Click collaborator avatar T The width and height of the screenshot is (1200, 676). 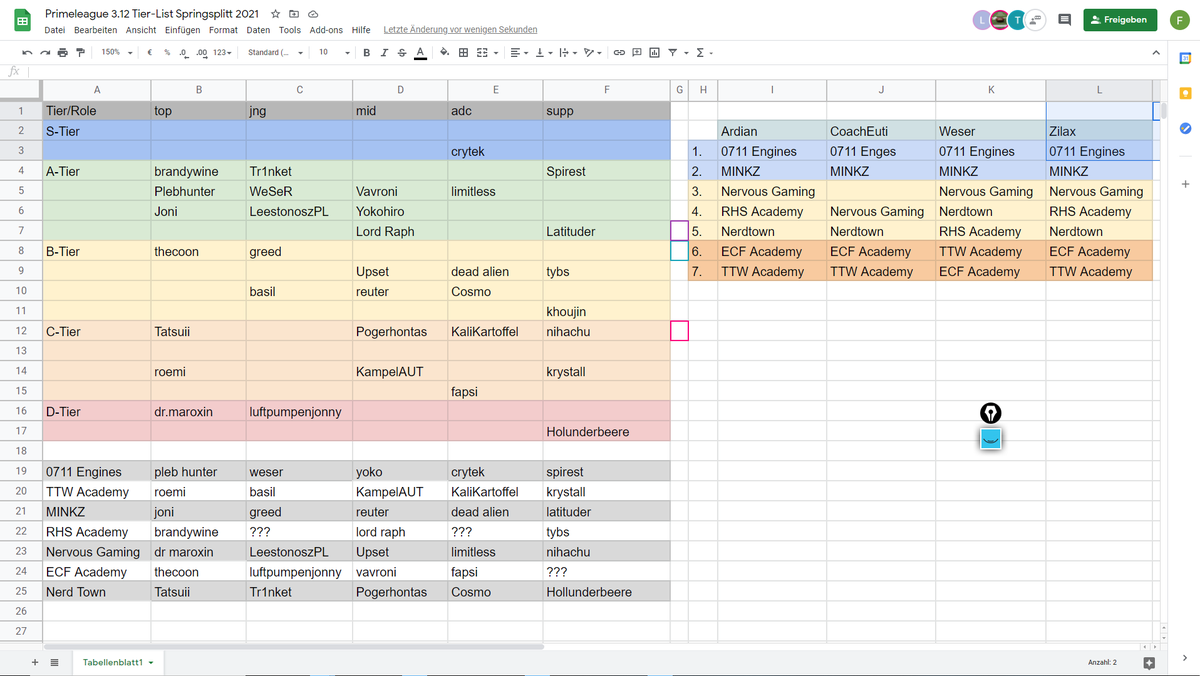tap(1016, 19)
